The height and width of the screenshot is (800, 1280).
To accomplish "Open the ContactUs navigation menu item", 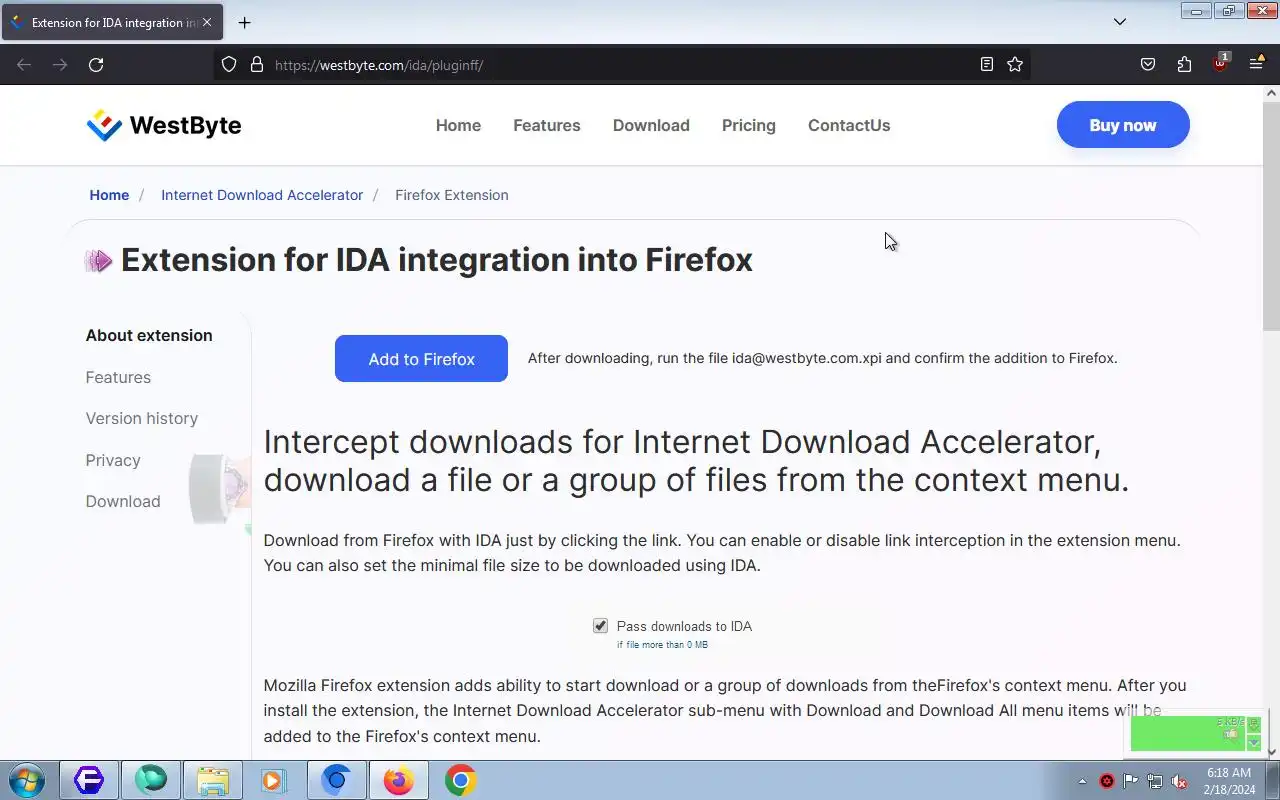I will click(x=849, y=125).
